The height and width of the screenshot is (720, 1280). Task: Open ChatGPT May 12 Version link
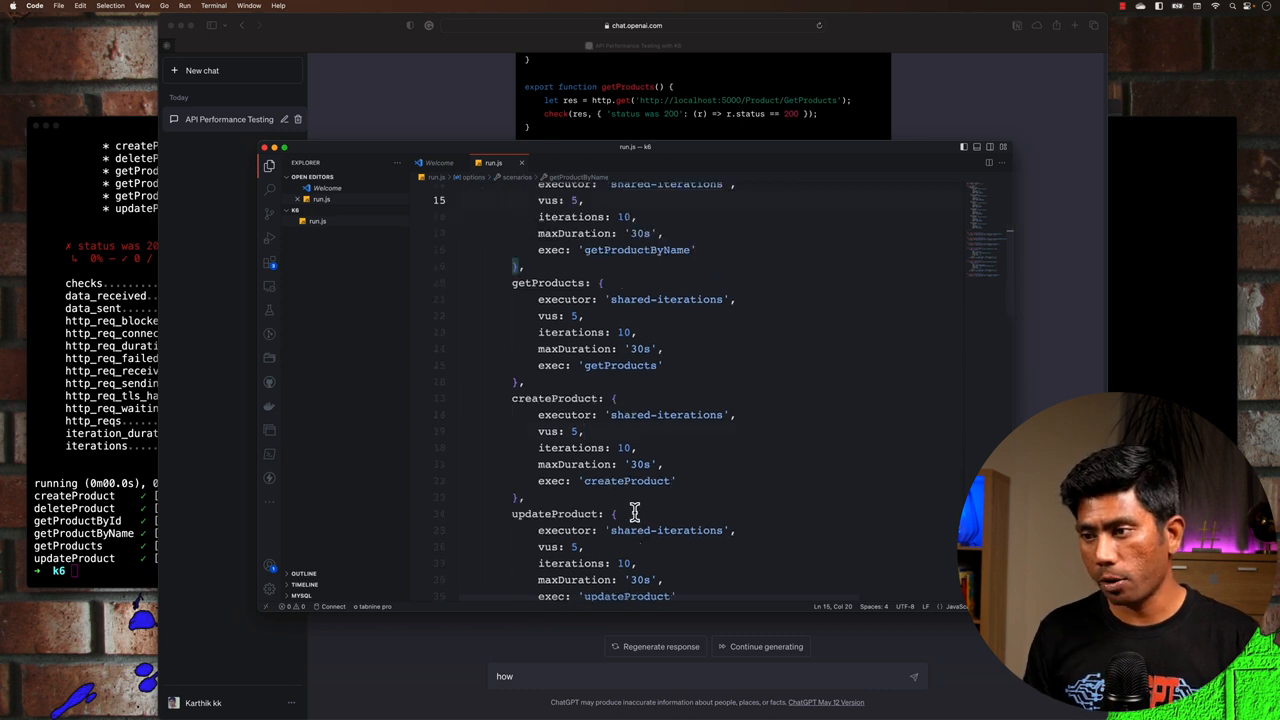coord(826,702)
